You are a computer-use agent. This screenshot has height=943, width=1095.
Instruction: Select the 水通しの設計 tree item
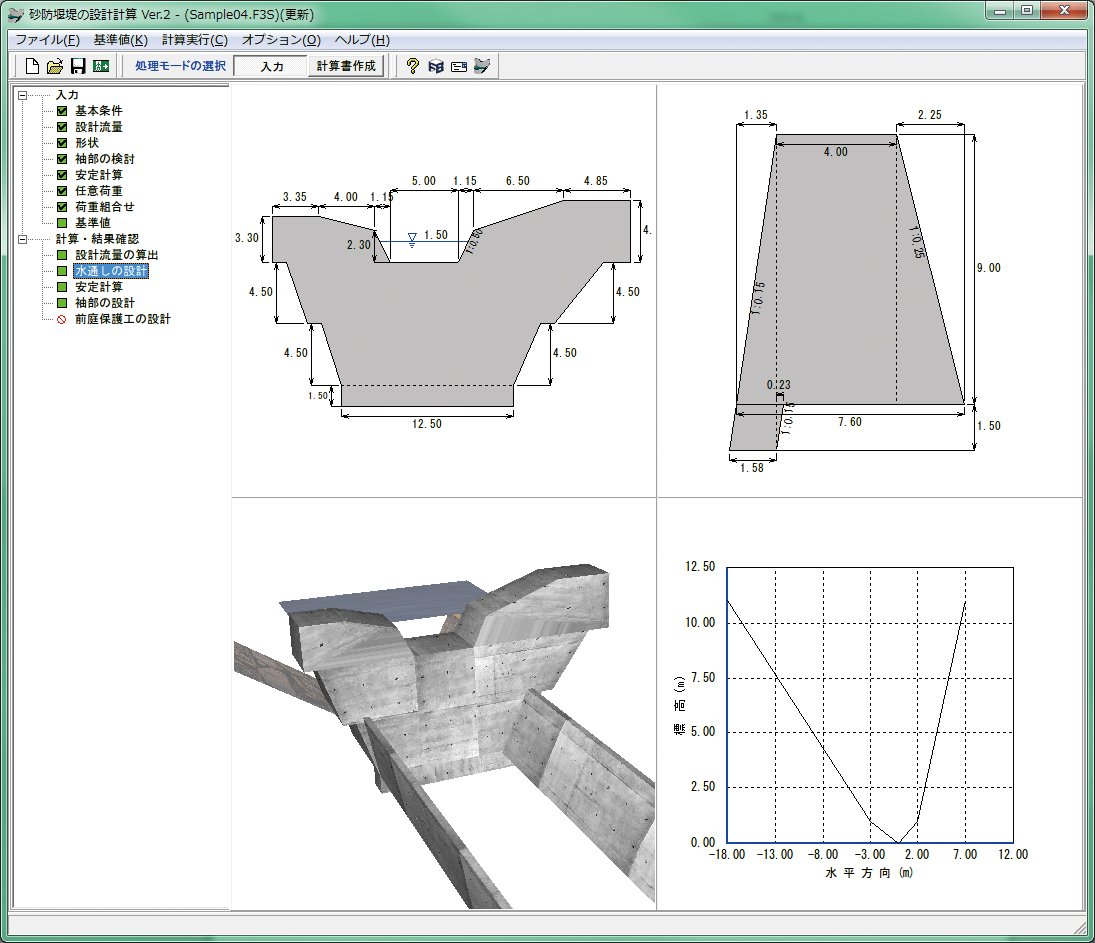(x=111, y=271)
